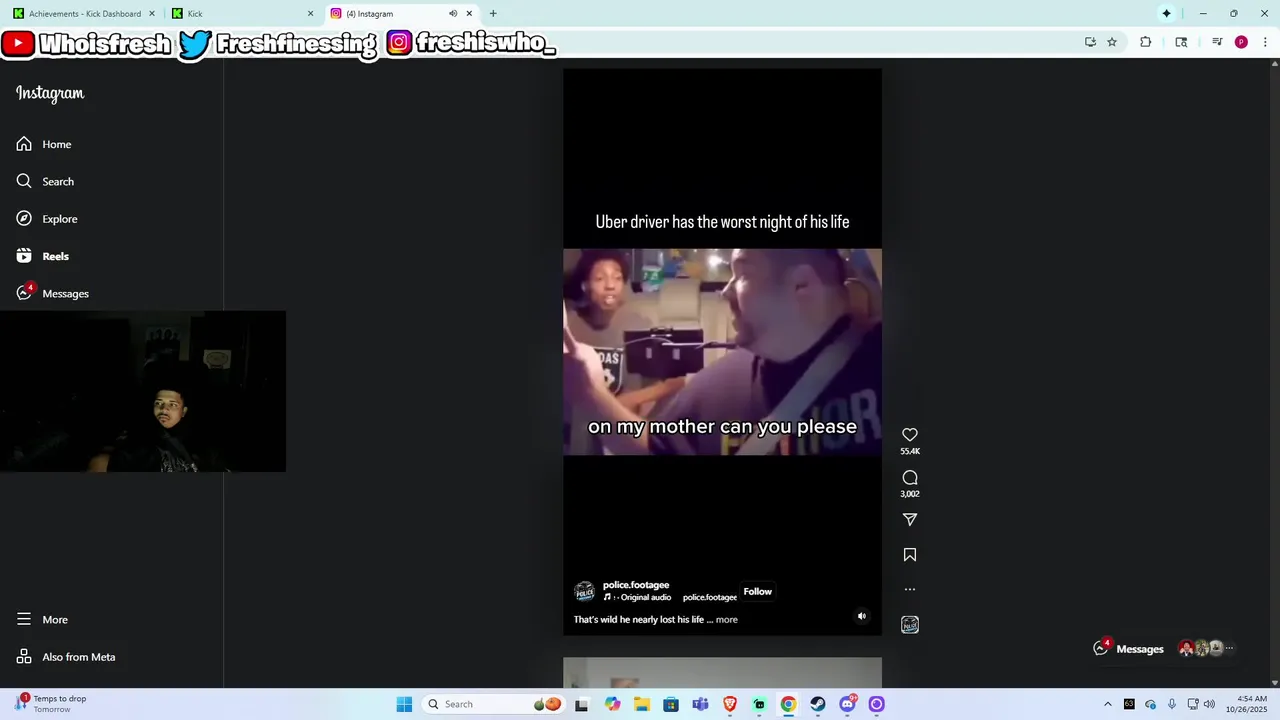Viewport: 1280px width, 720px height.
Task: Open Messages in the left sidebar
Action: pos(53,293)
